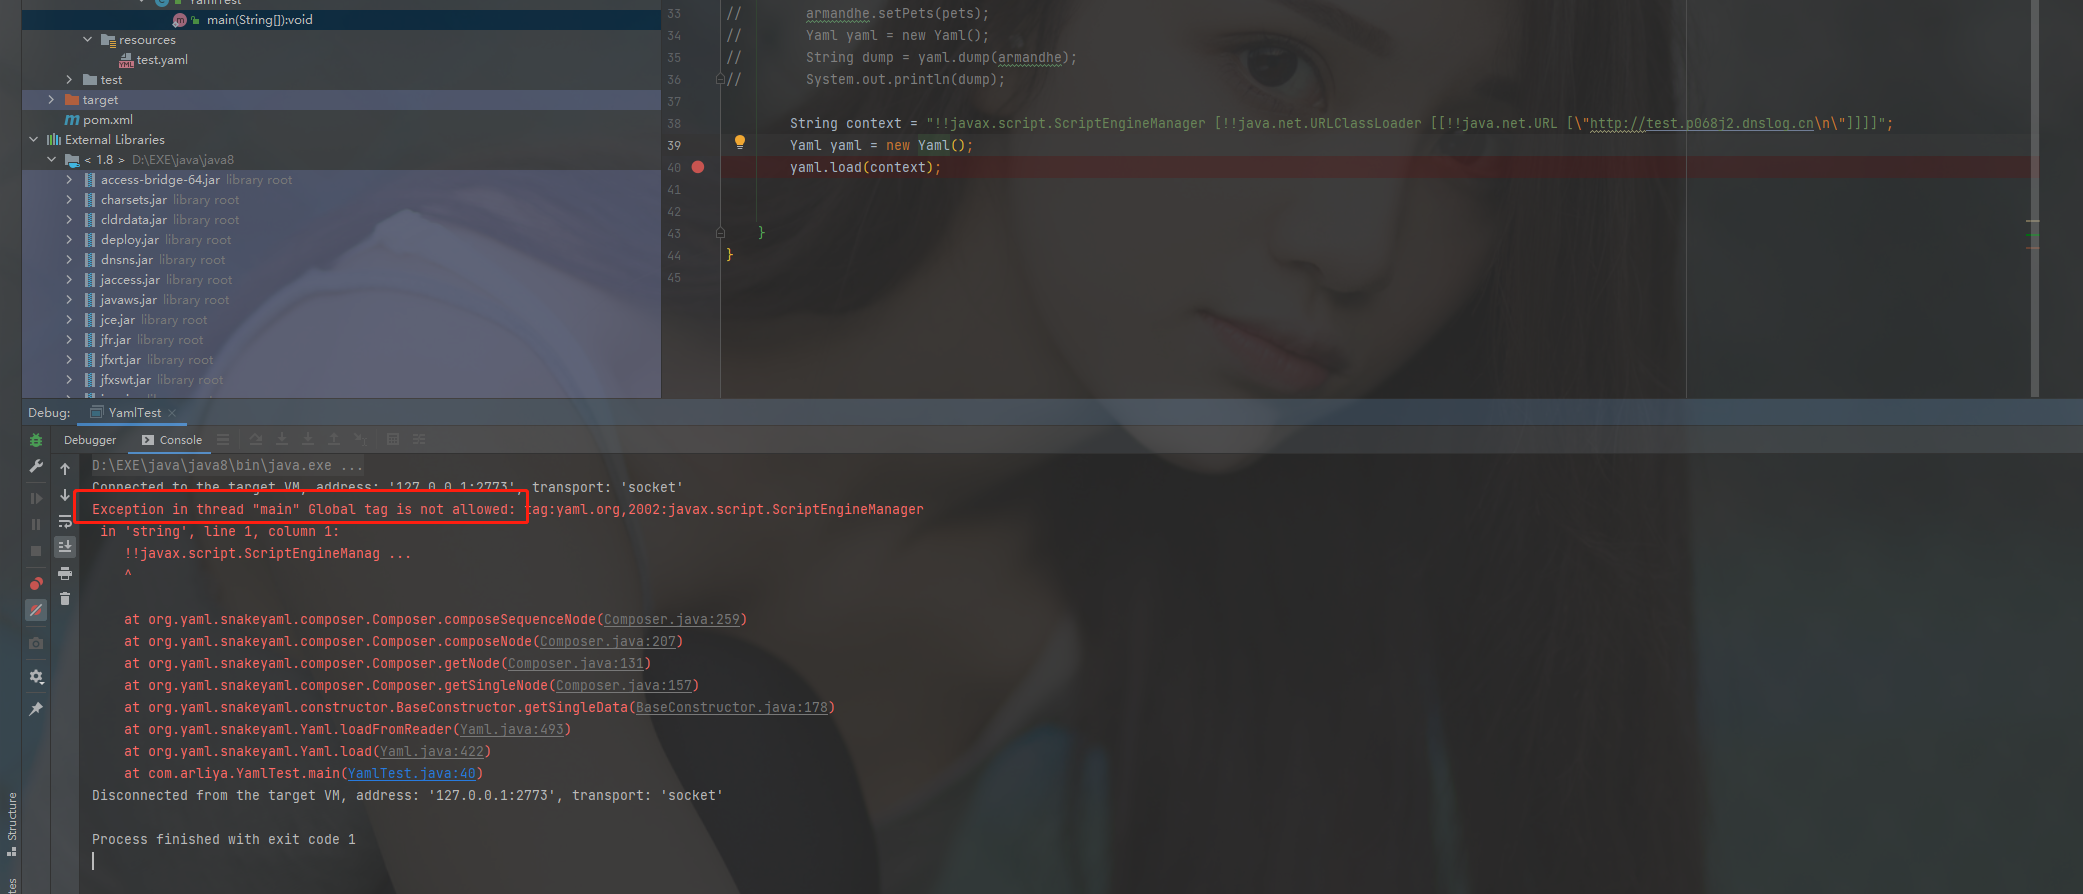This screenshot has height=894, width=2083.
Task: Click the Evaluate Expression calculator icon
Action: point(393,440)
